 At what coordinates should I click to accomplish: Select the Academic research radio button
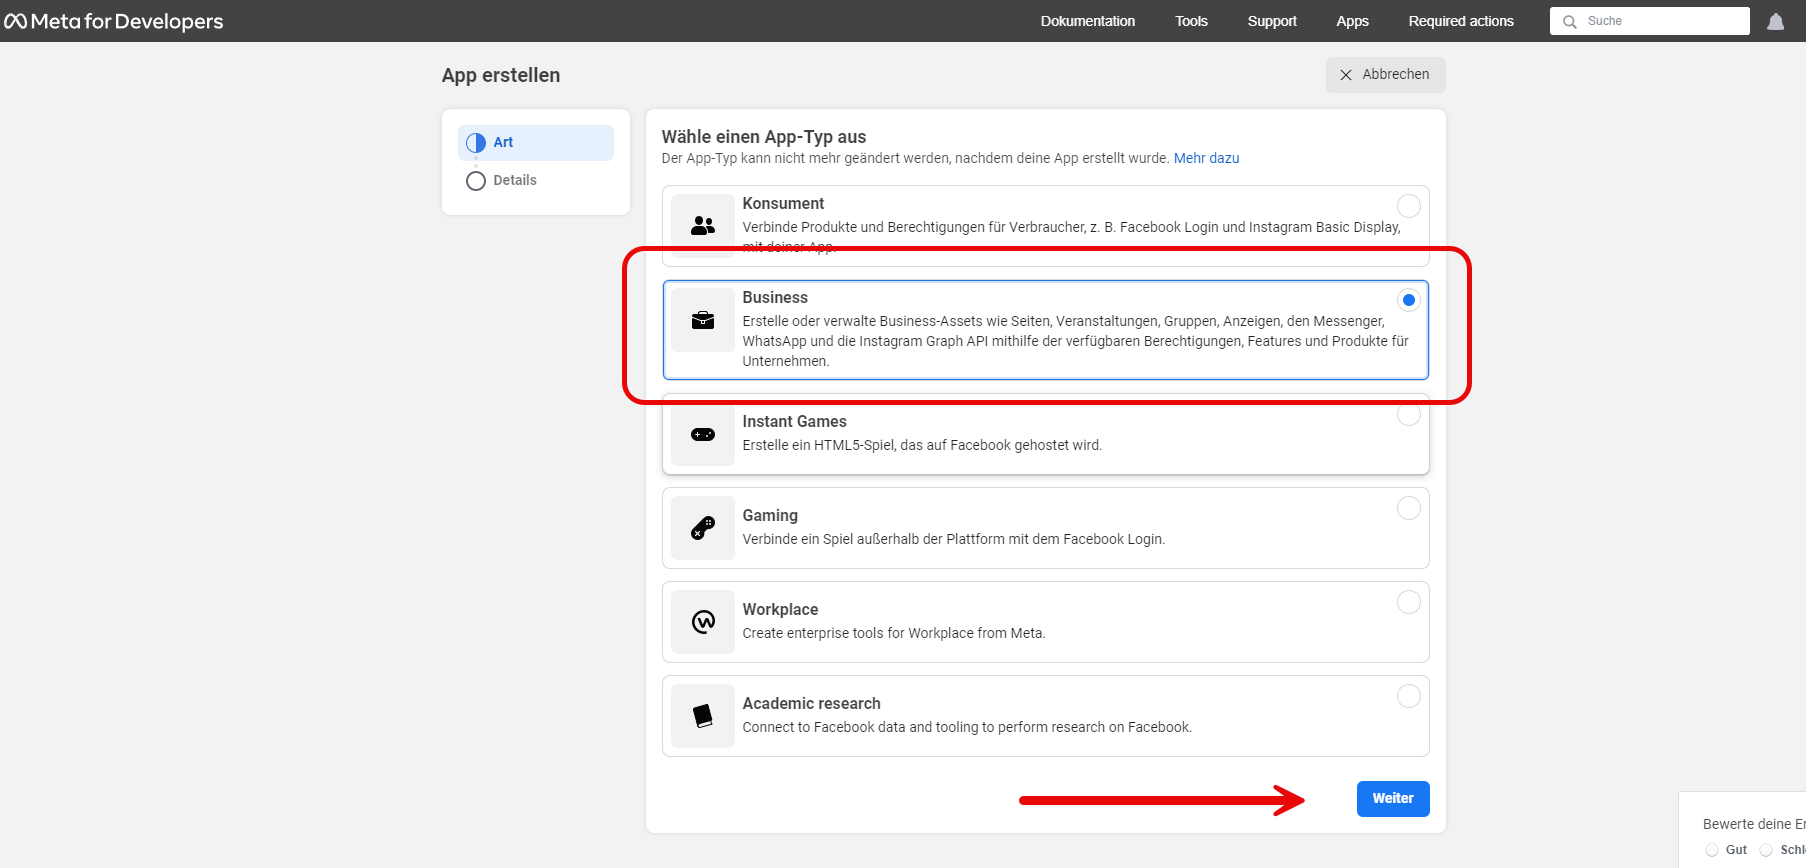tap(1409, 696)
